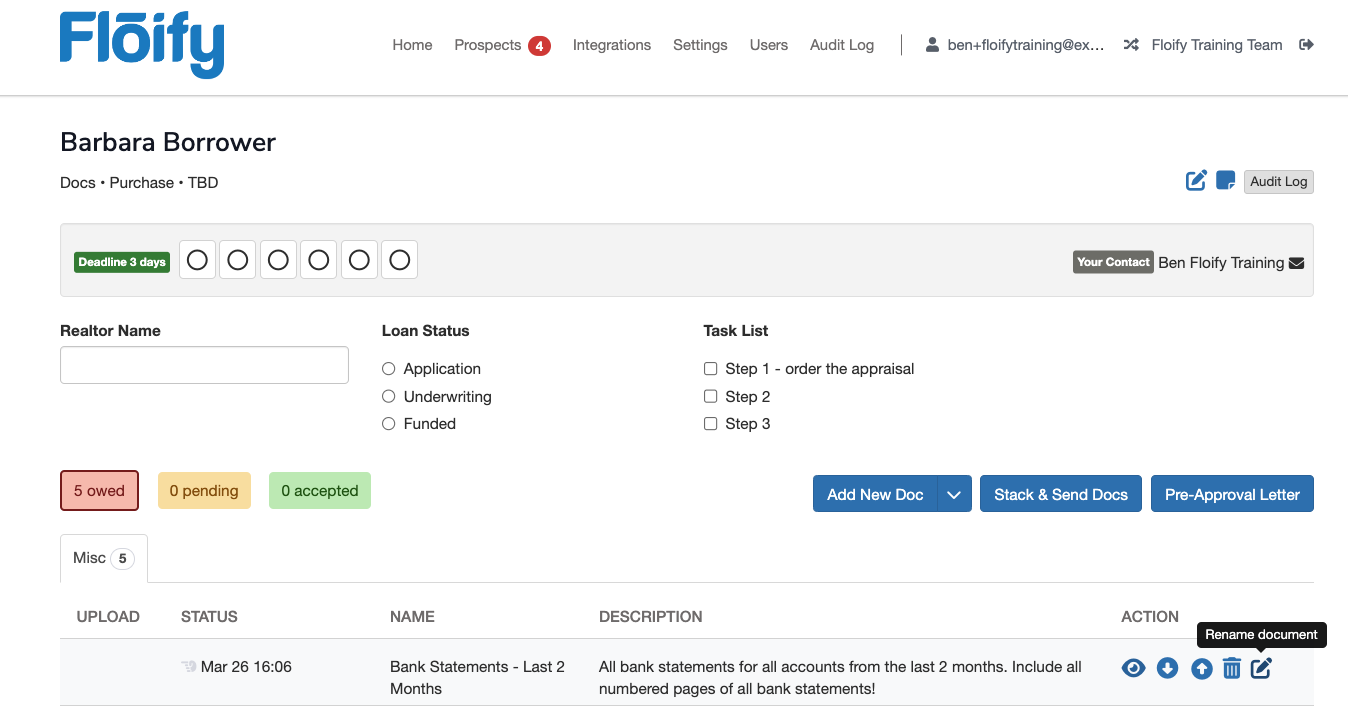Viewport: 1348px width, 709px height.
Task: Open the notes sticky-note icon
Action: 1225,181
